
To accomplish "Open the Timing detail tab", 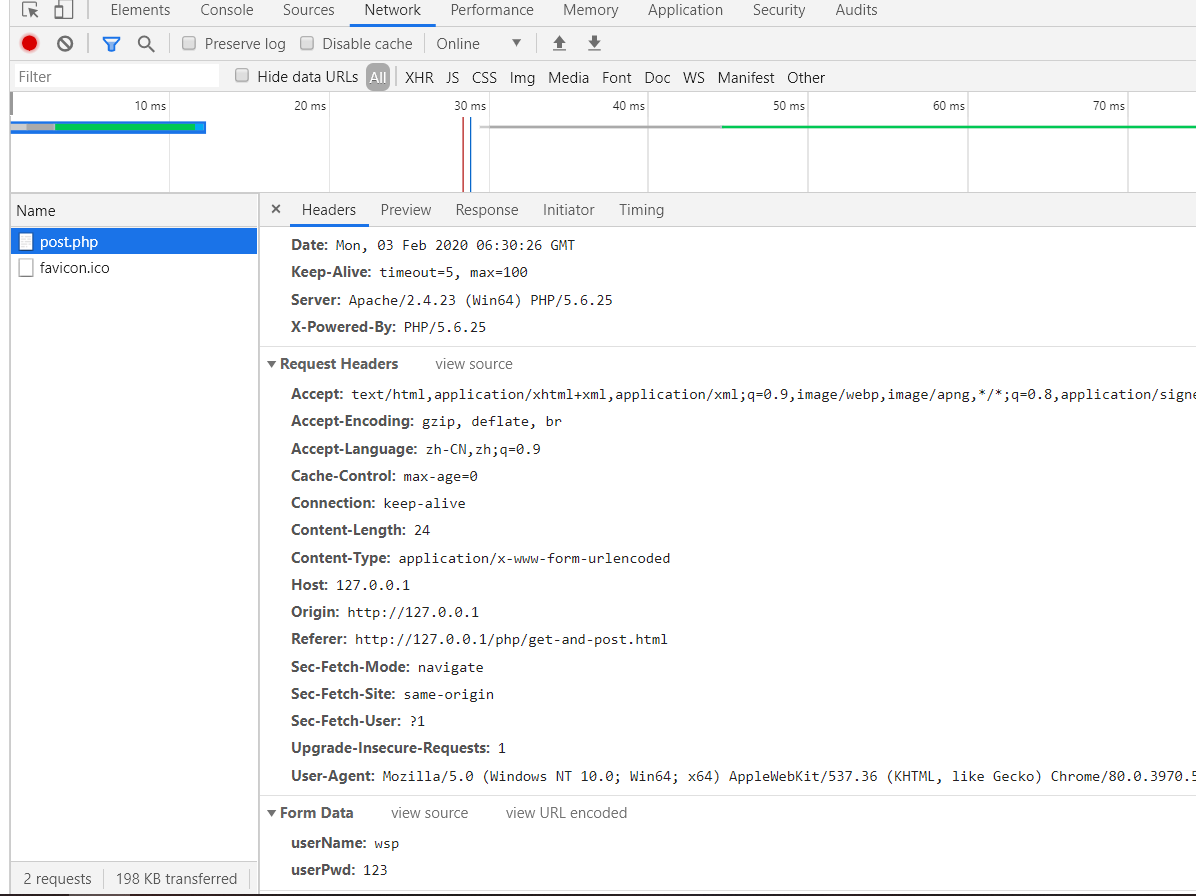I will pos(641,210).
